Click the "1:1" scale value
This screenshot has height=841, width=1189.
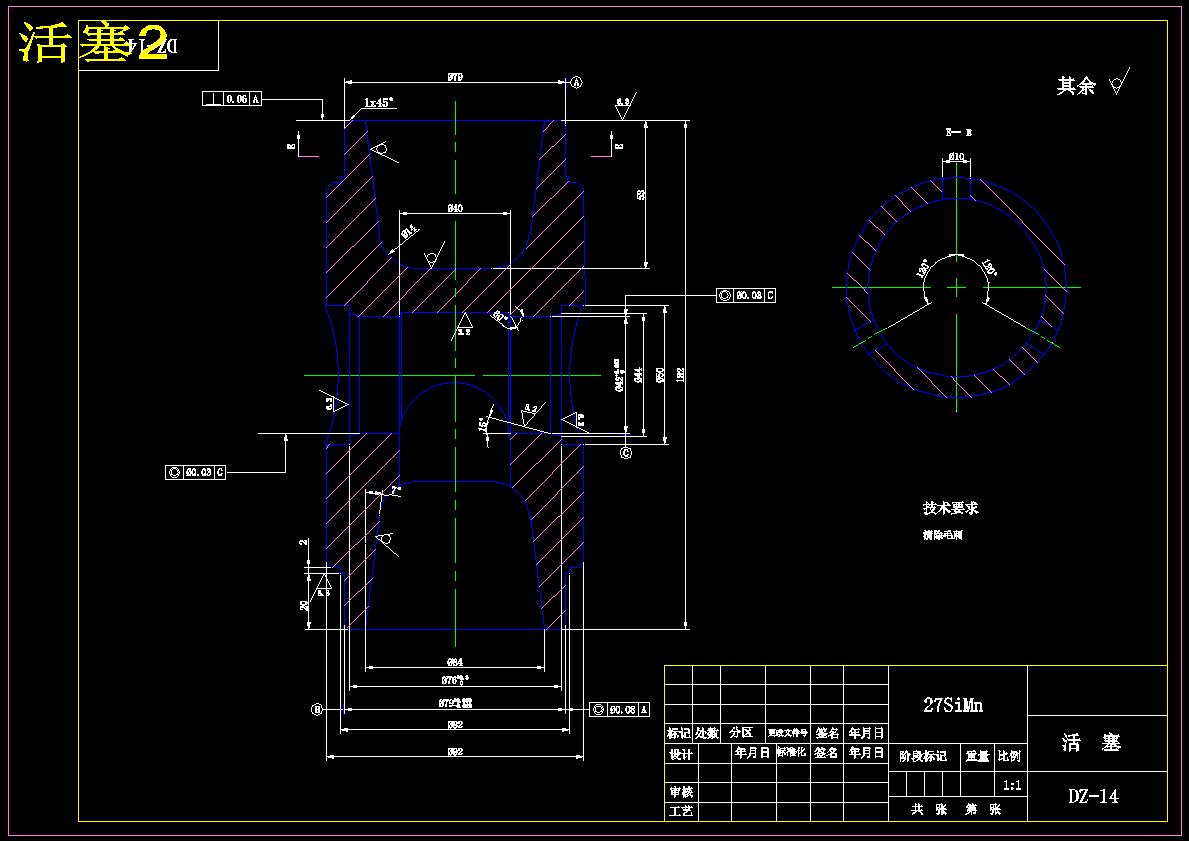[1012, 785]
